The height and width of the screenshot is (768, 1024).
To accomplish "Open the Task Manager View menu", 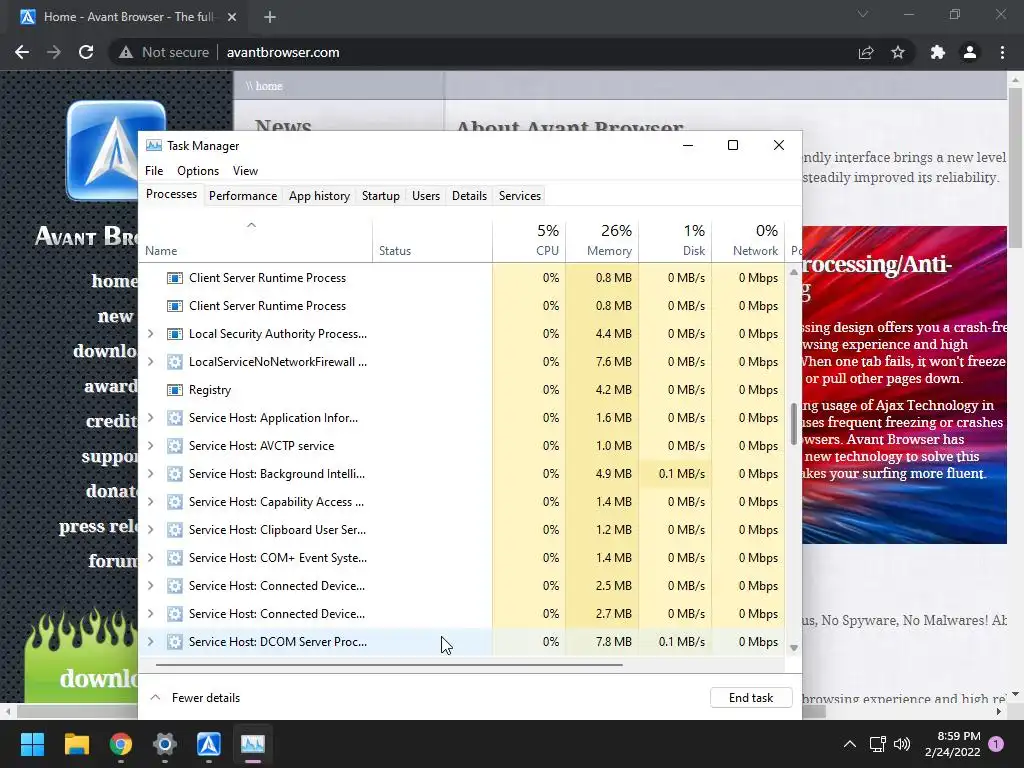I will [x=246, y=170].
